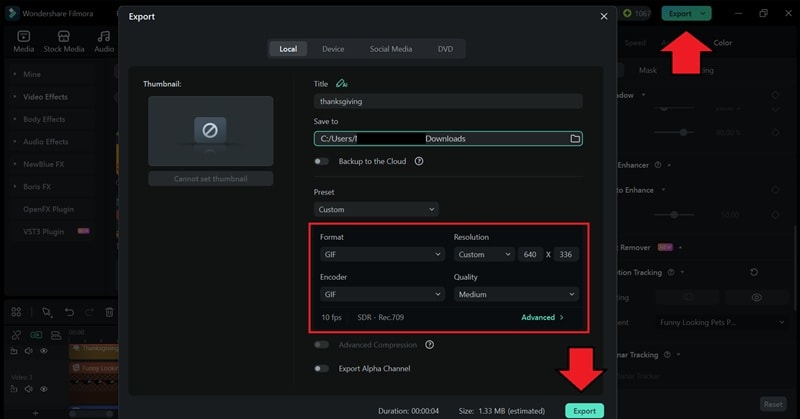Switch to the Device export tab
This screenshot has height=419, width=800.
click(333, 49)
